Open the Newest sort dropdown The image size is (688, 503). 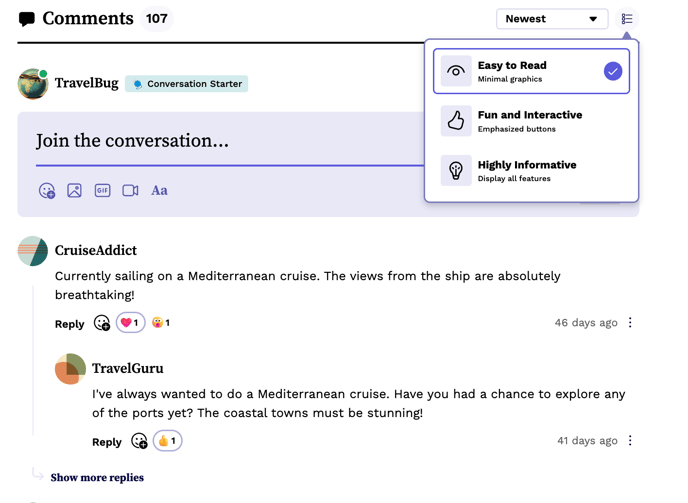551,19
